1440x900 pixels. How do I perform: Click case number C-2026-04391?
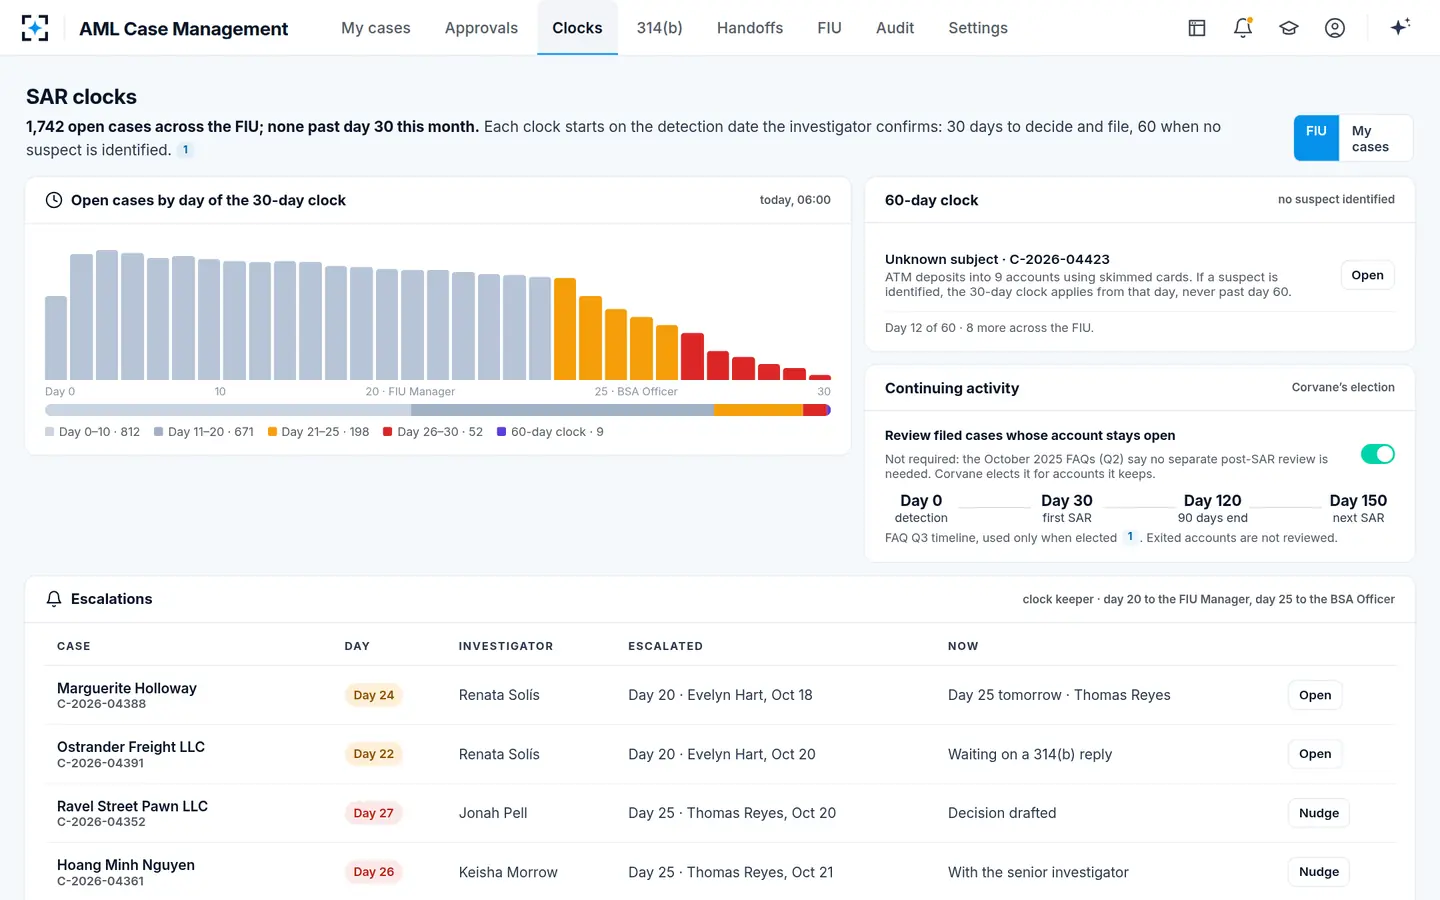[x=100, y=763]
